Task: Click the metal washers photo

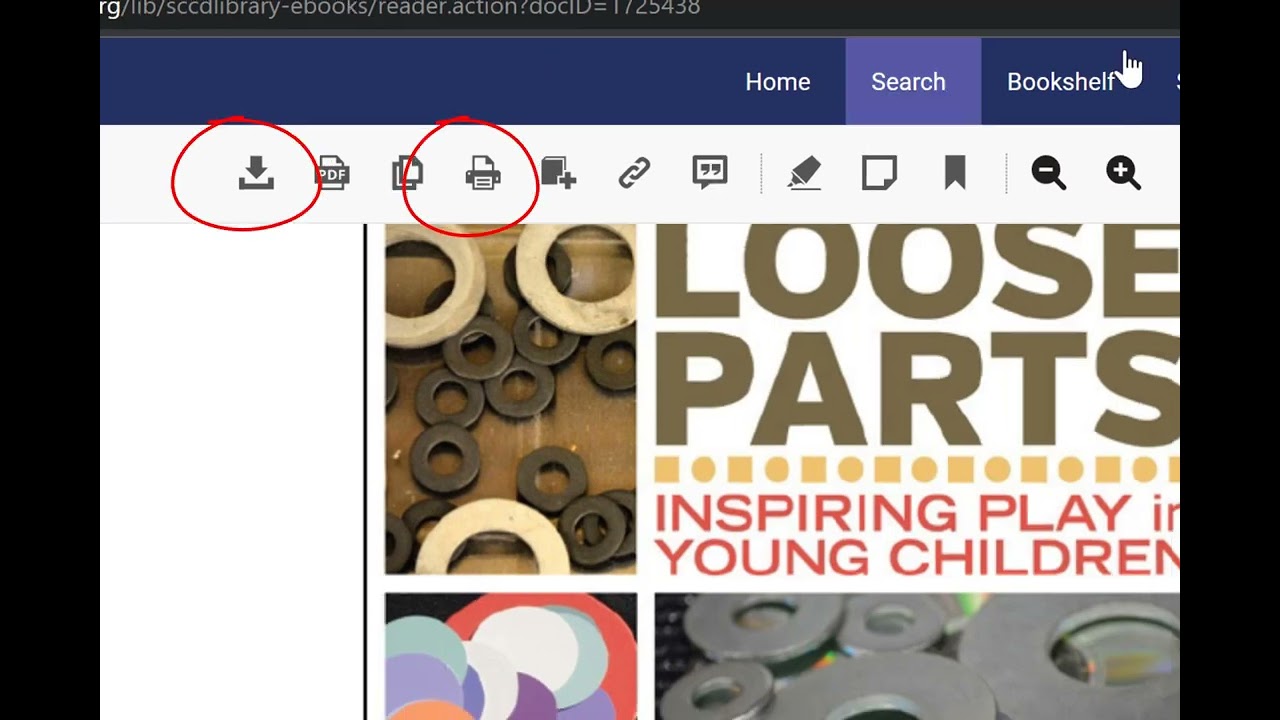Action: click(917, 656)
